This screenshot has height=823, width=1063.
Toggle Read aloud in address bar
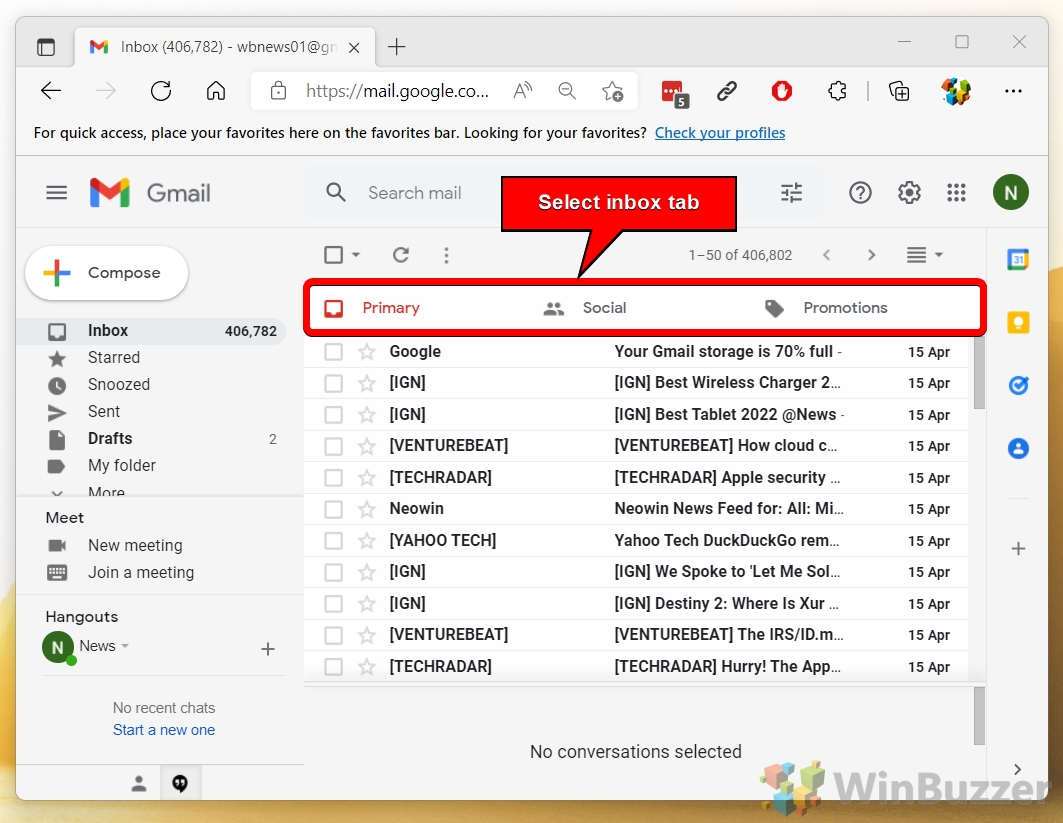point(522,91)
